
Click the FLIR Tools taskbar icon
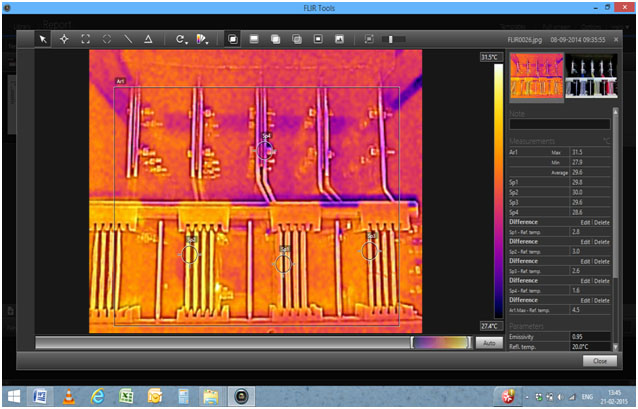242,396
